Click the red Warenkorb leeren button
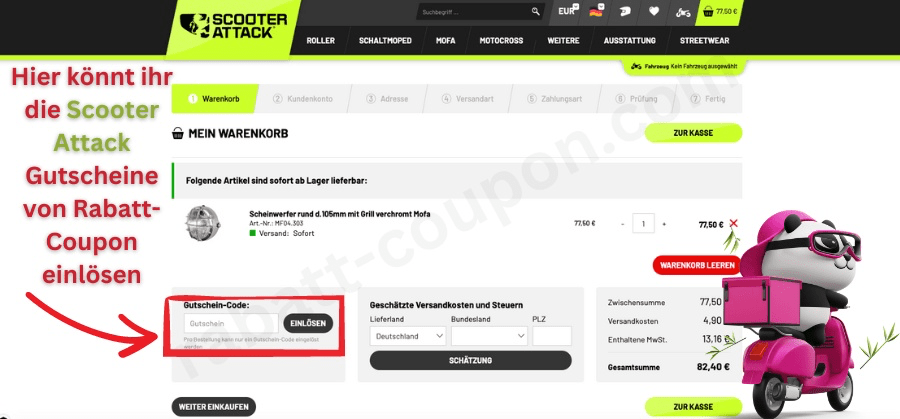This screenshot has width=900, height=419. [x=697, y=265]
